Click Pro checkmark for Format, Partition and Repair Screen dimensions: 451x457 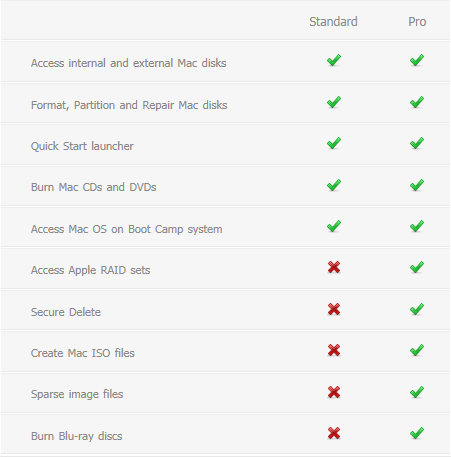(x=417, y=102)
